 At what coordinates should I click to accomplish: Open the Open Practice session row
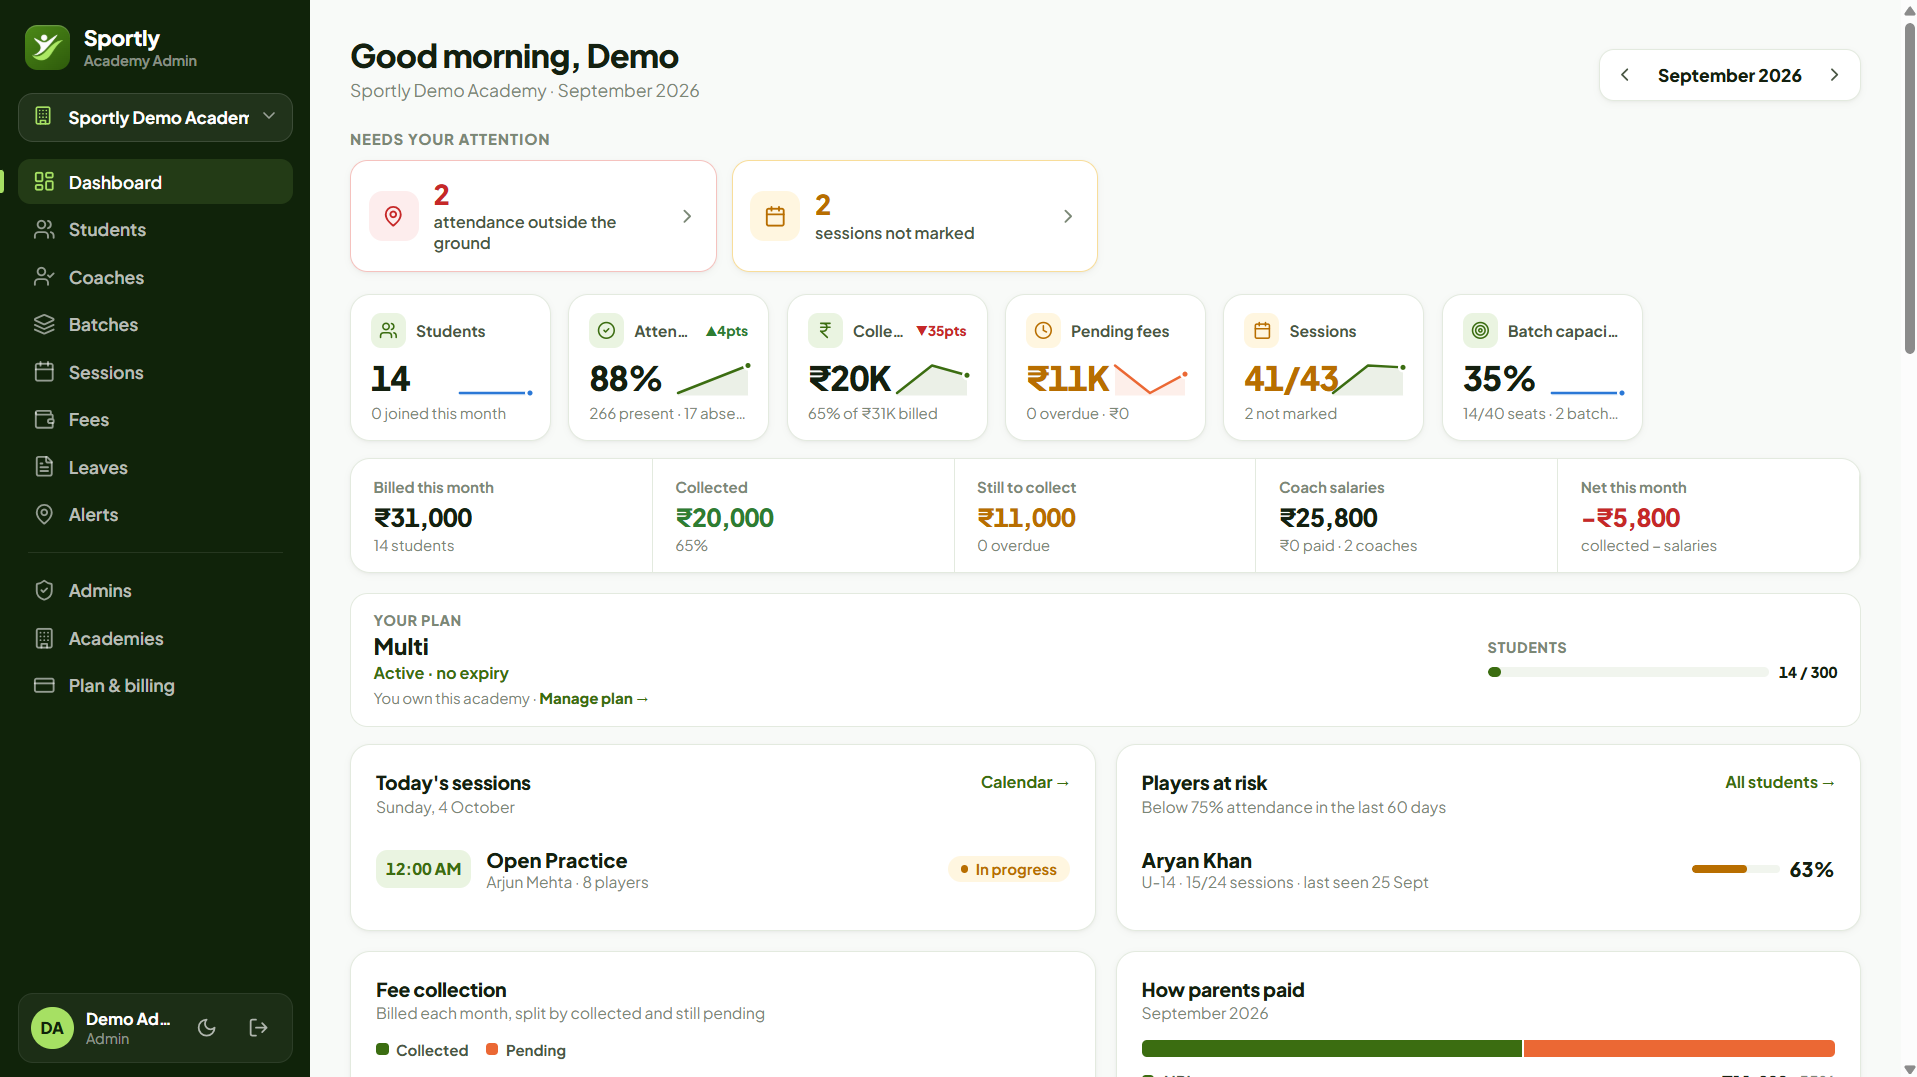click(722, 870)
